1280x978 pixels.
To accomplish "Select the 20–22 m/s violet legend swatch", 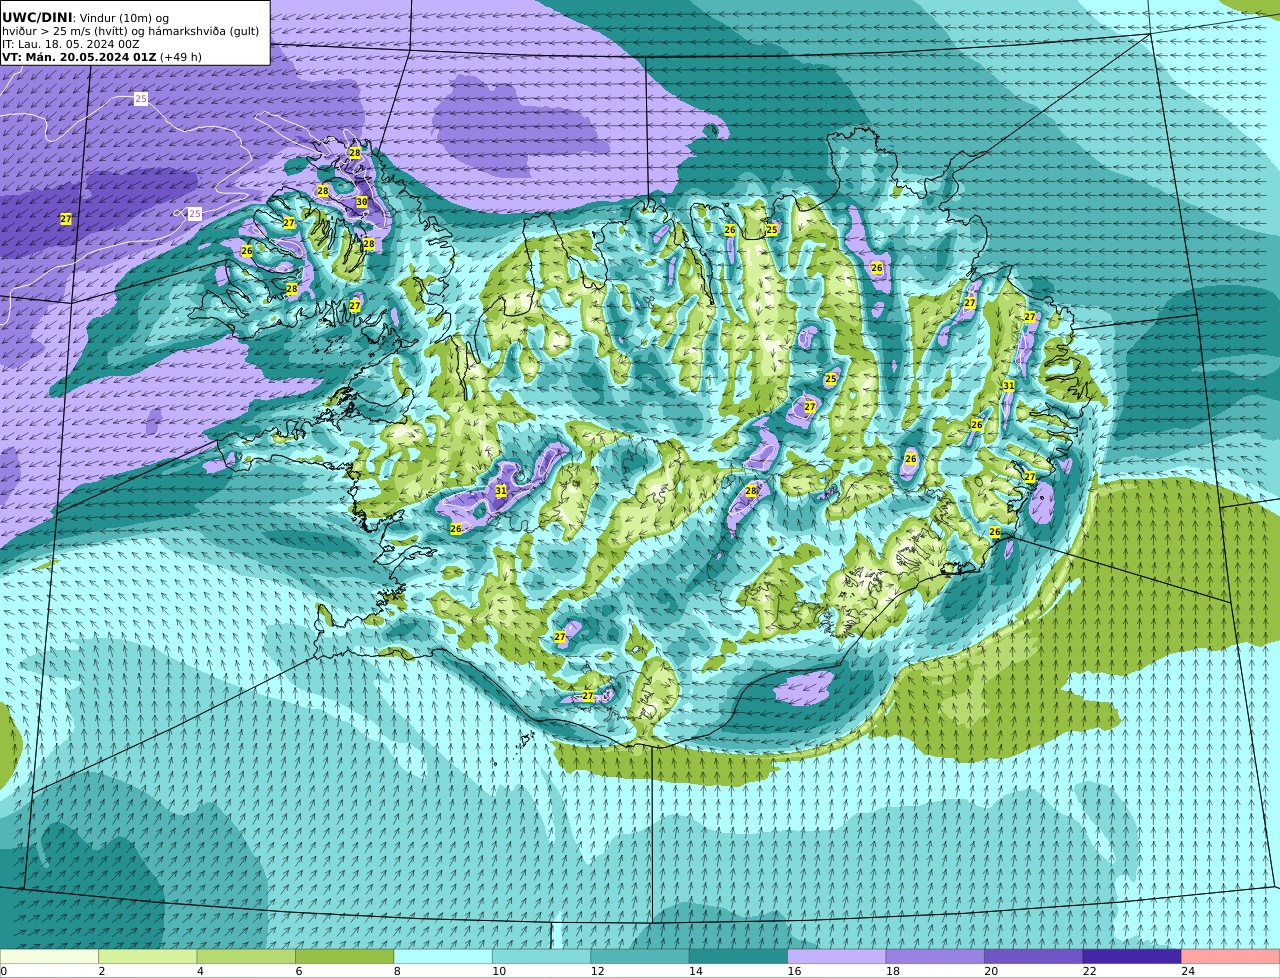I will tap(1034, 957).
